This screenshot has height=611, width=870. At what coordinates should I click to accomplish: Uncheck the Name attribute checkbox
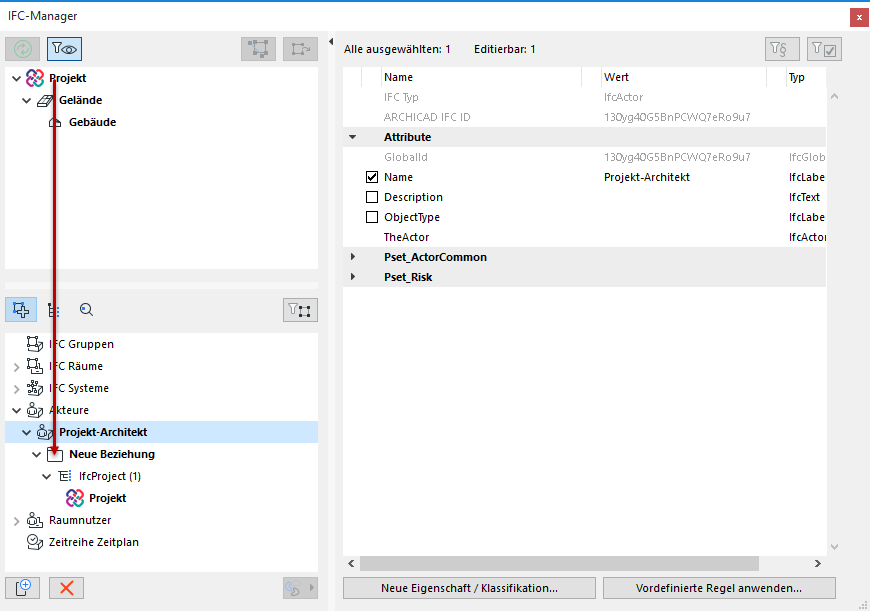pos(372,177)
